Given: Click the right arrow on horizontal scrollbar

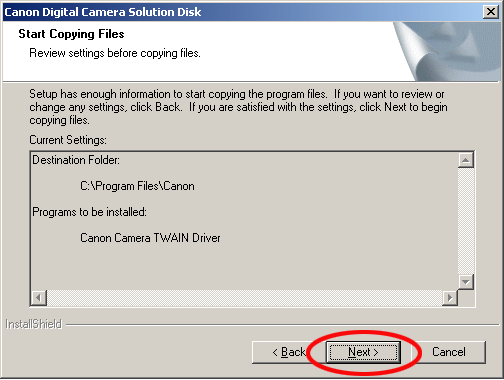Looking at the screenshot, I should (x=450, y=297).
